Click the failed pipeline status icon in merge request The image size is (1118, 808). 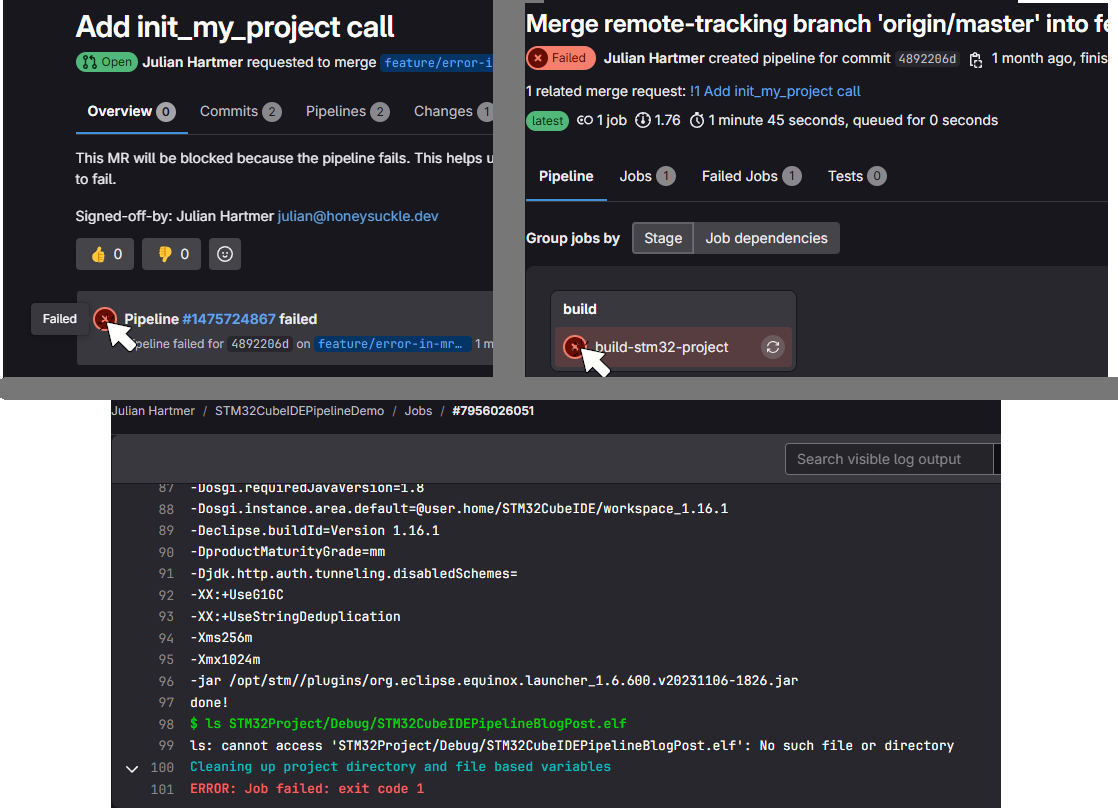[x=104, y=319]
